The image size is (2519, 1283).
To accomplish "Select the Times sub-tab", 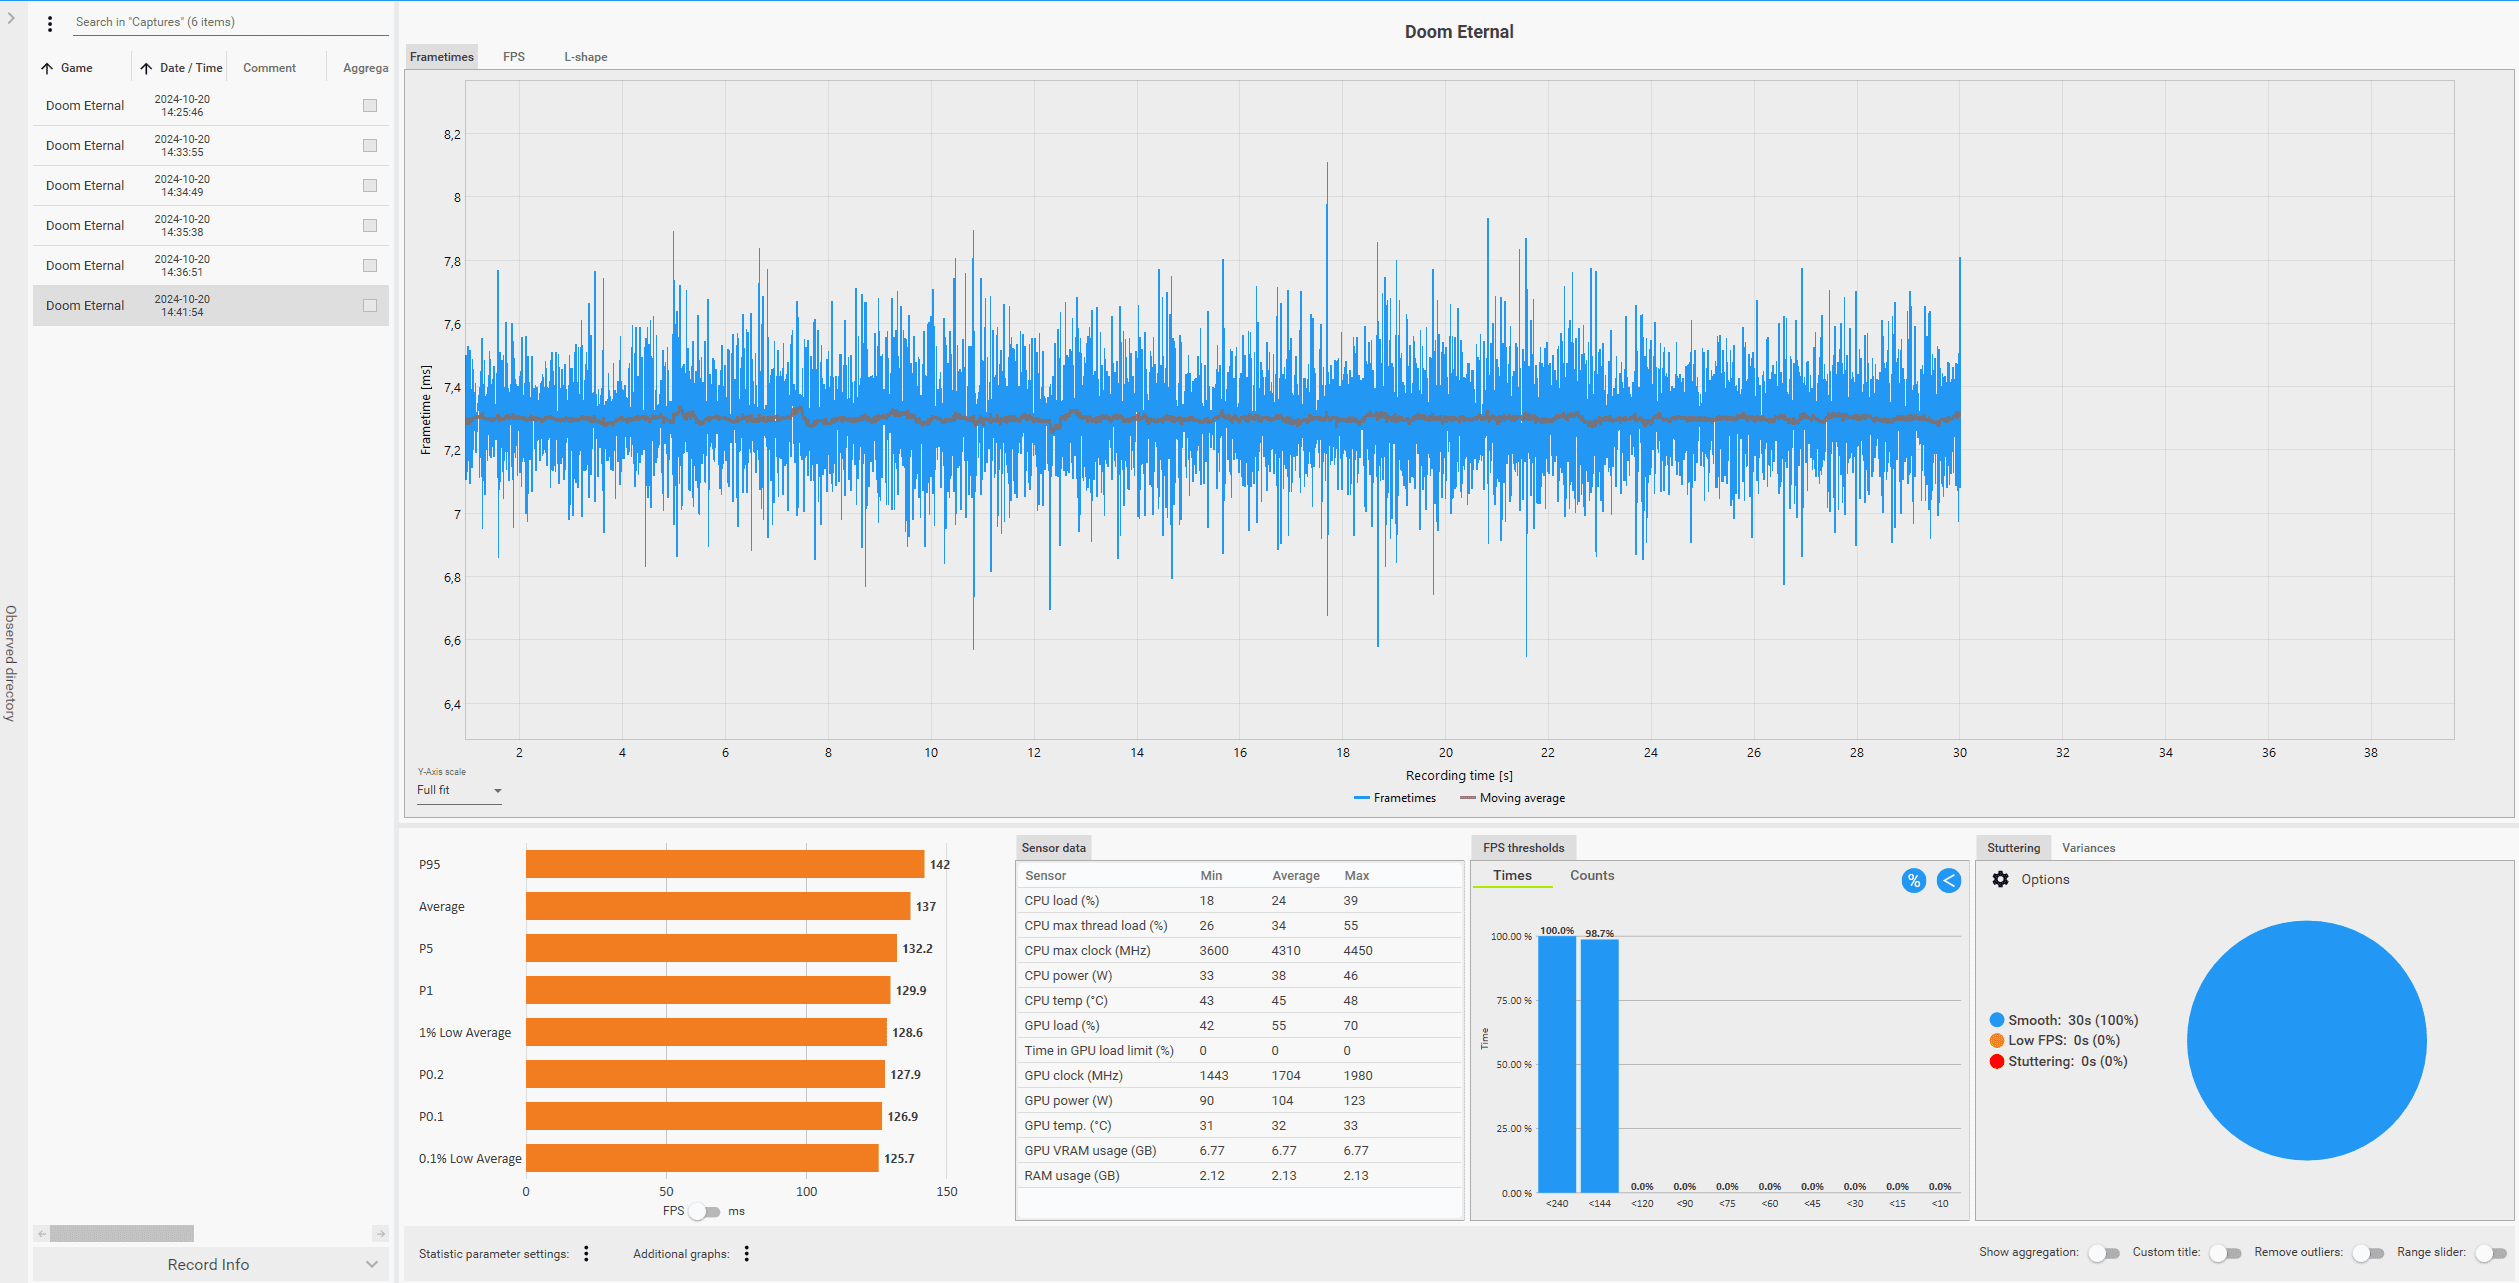I will (x=1512, y=875).
